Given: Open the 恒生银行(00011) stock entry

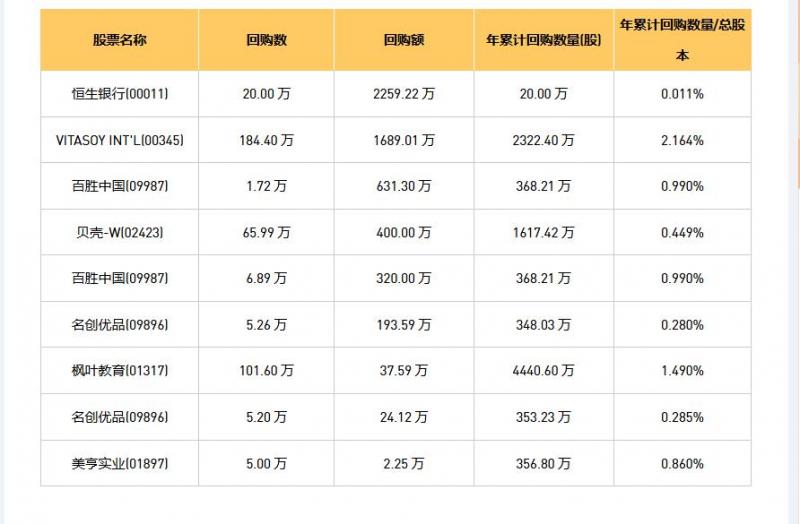Looking at the screenshot, I should [119, 94].
